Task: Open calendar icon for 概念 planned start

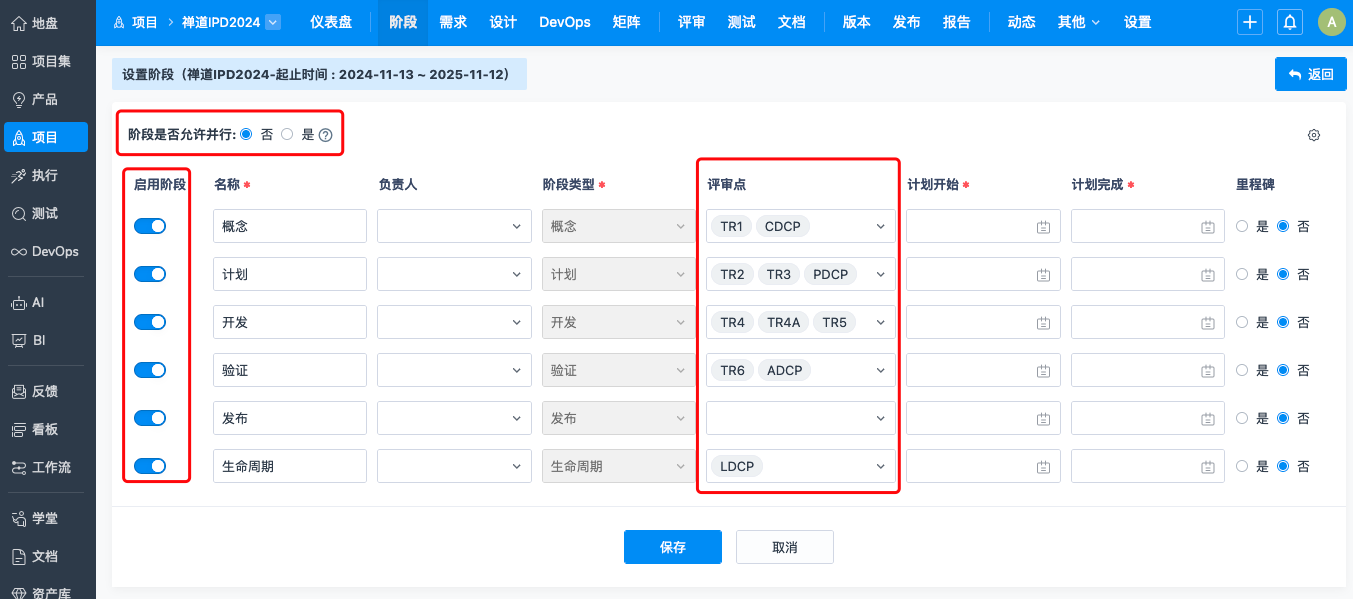Action: [x=1043, y=227]
